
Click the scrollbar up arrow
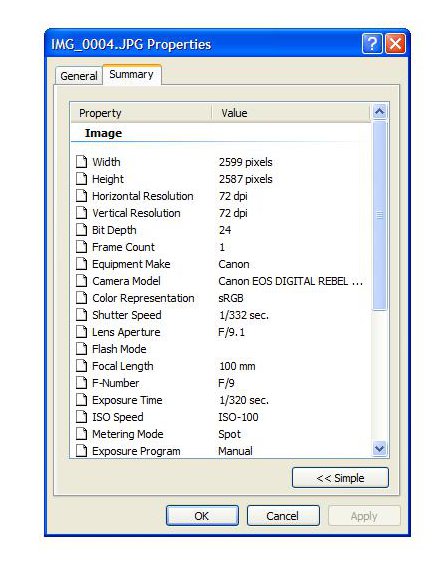(x=379, y=111)
